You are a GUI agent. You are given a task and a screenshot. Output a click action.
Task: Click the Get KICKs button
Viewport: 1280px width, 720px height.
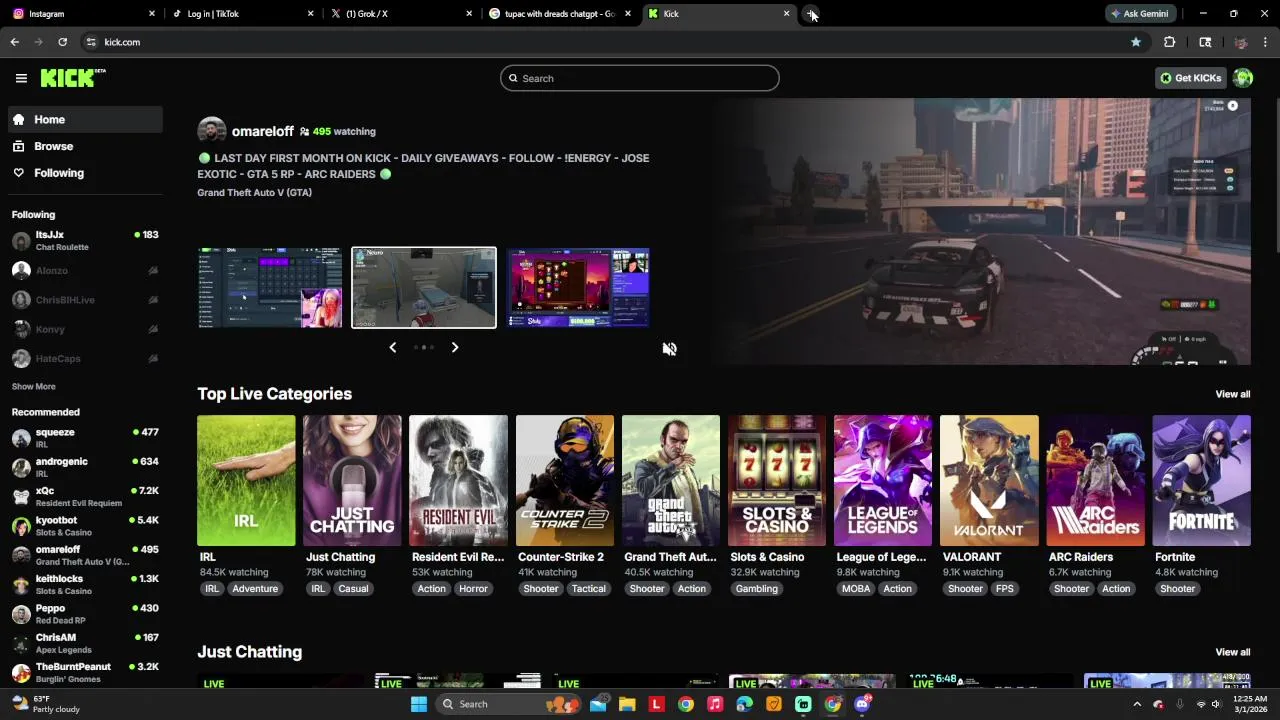click(x=1190, y=78)
